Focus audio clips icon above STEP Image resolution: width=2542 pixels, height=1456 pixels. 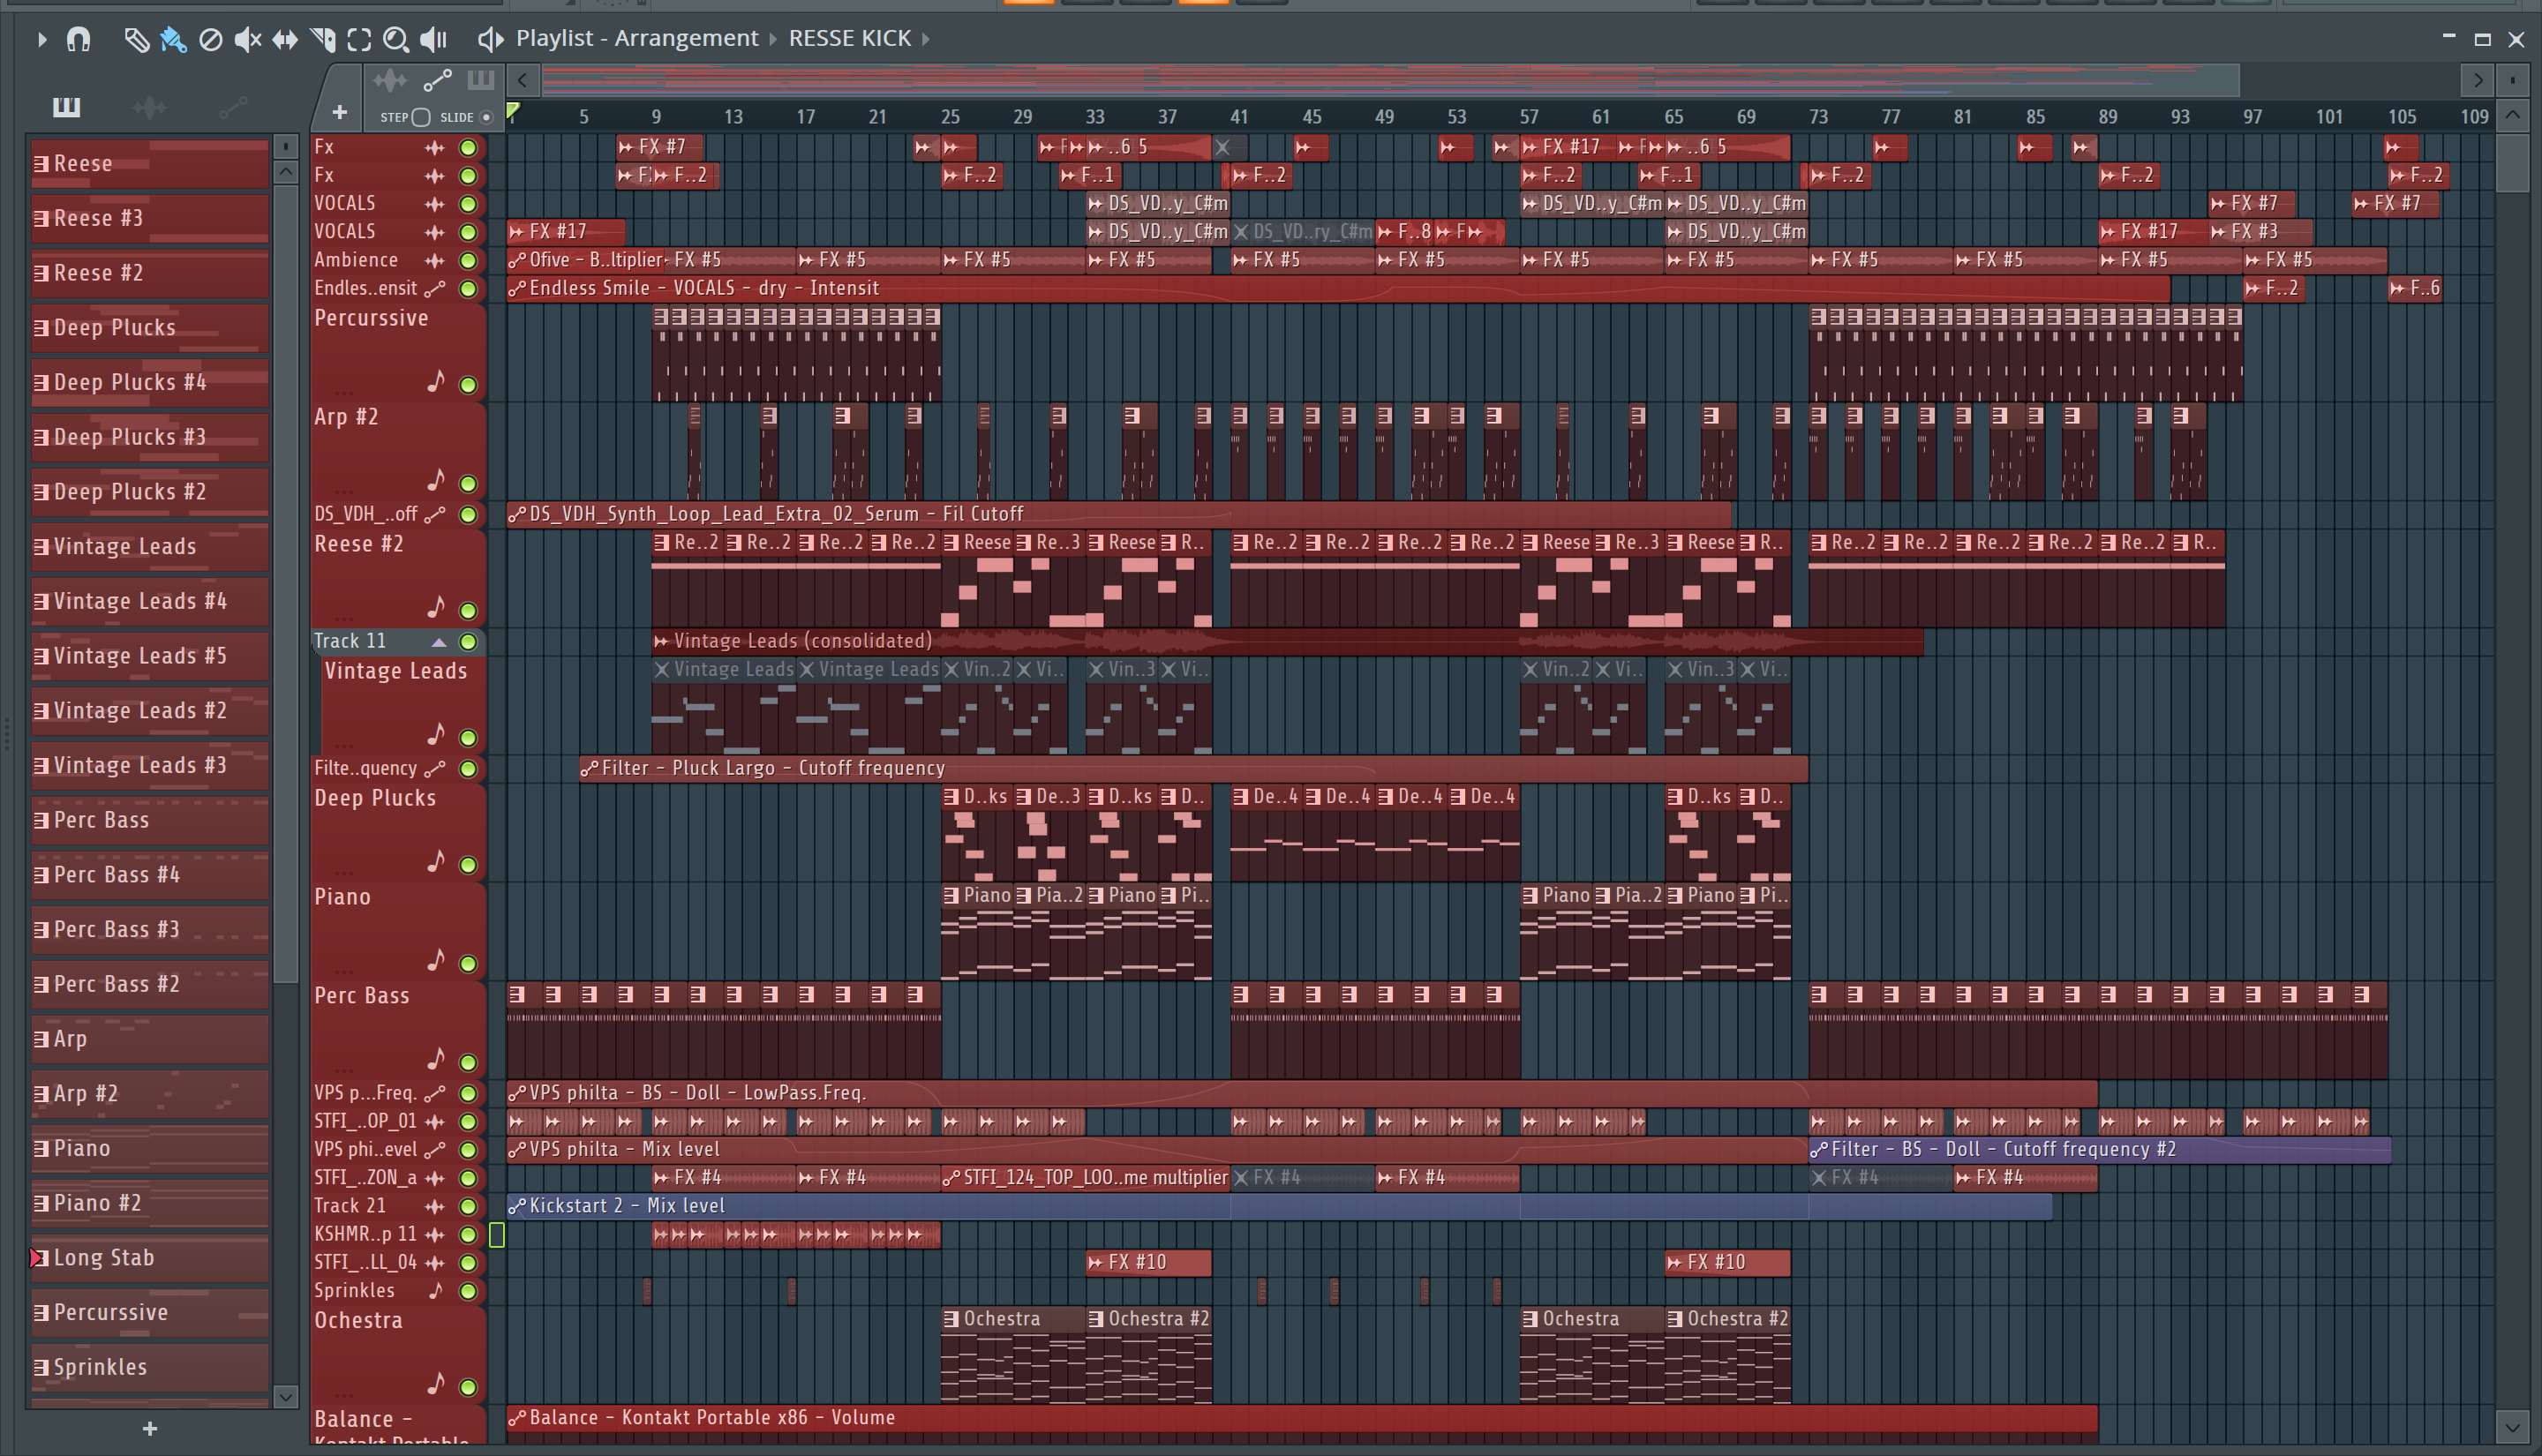coord(390,80)
